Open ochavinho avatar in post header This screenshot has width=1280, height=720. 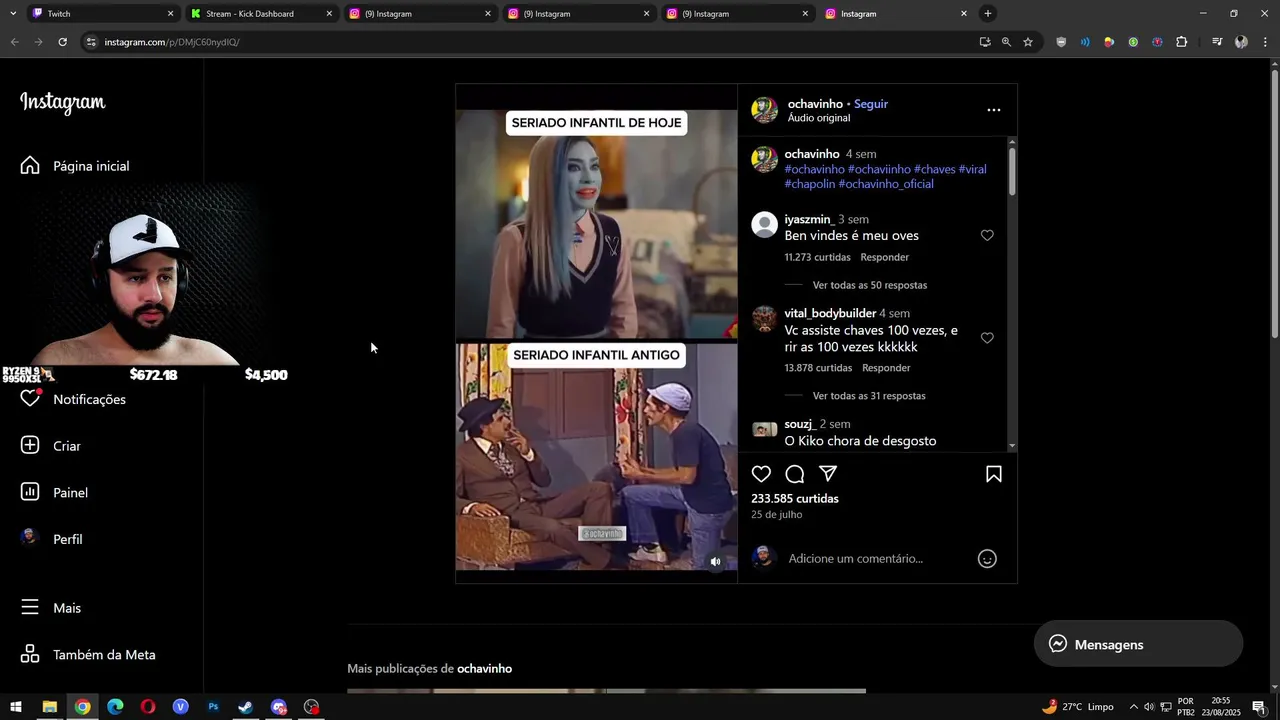[765, 110]
